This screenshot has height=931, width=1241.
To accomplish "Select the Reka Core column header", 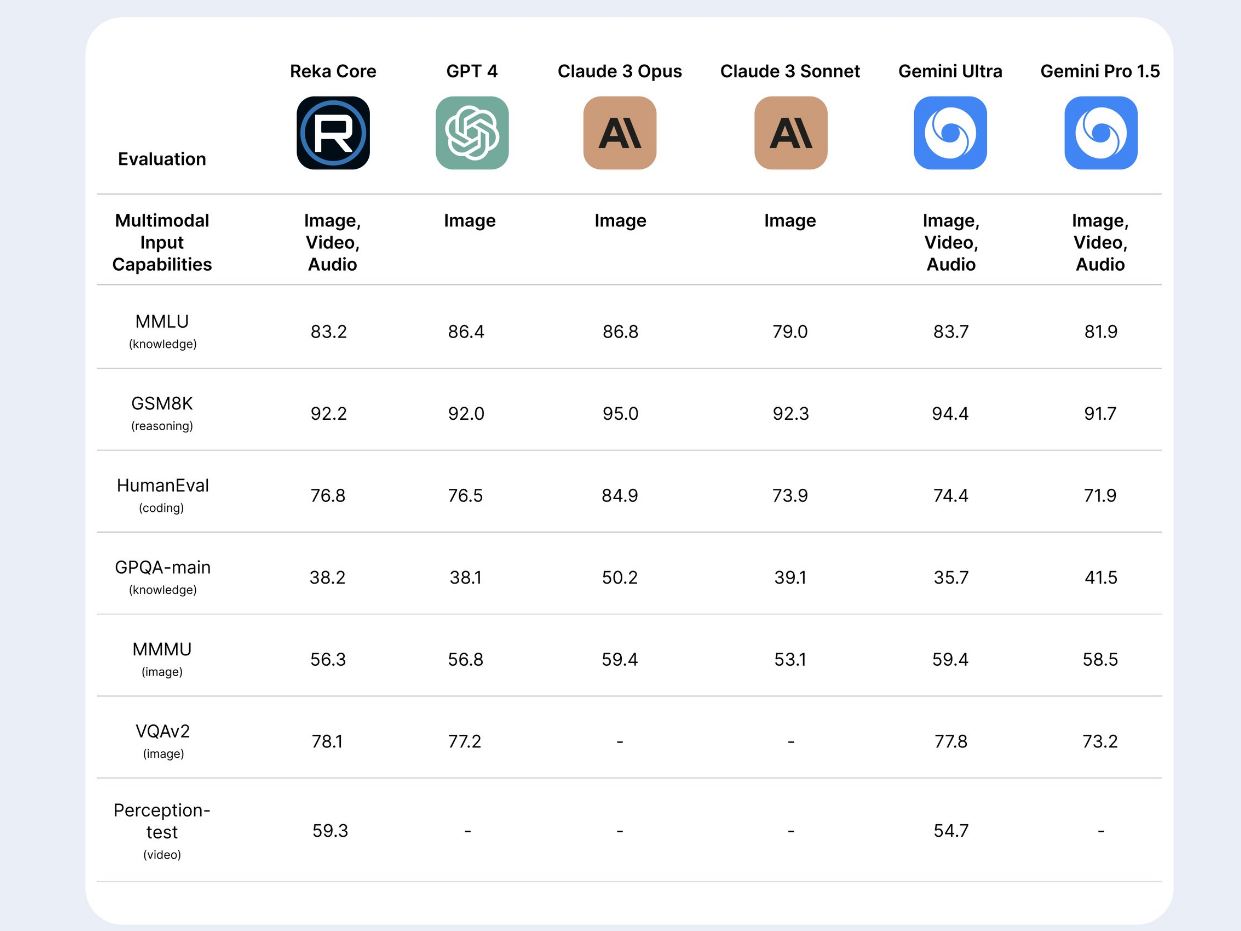I will click(x=333, y=71).
